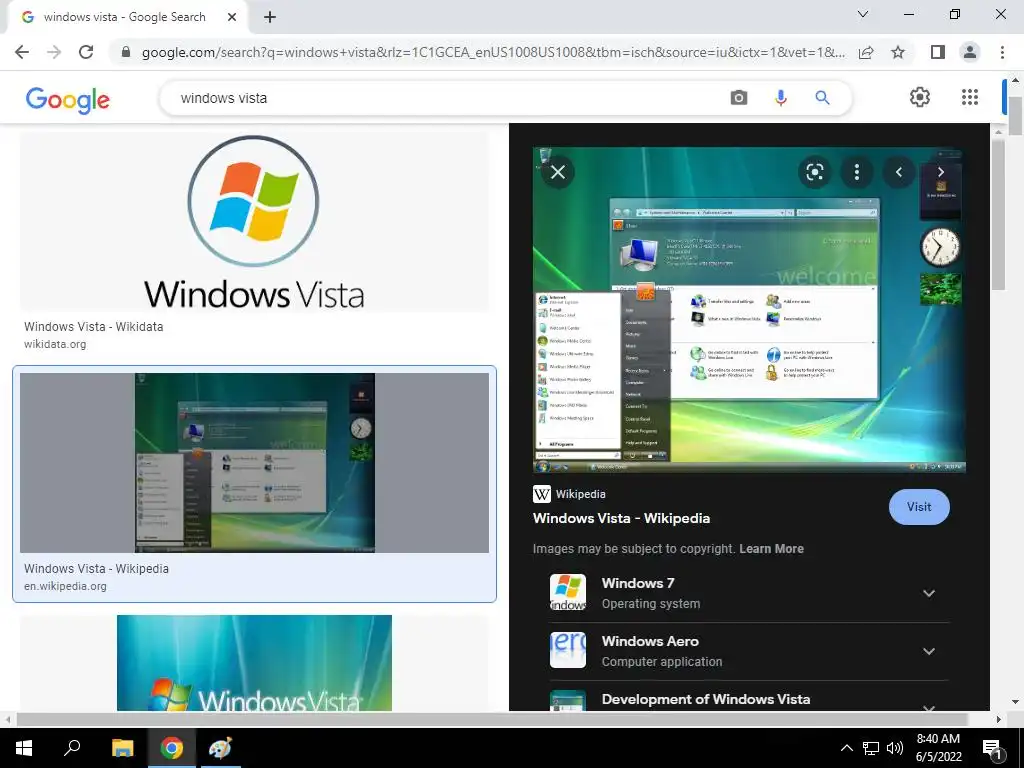Open the tab search dropdown arrow
This screenshot has width=1024, height=768.
863,14
